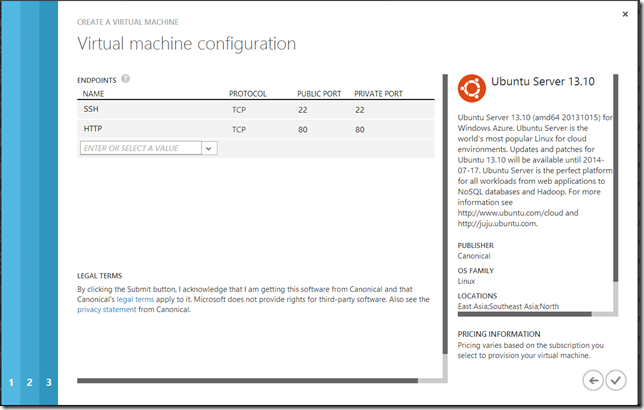Open the endpoint name dropdown arrow
Screen dimensions: 644x410
coord(209,148)
